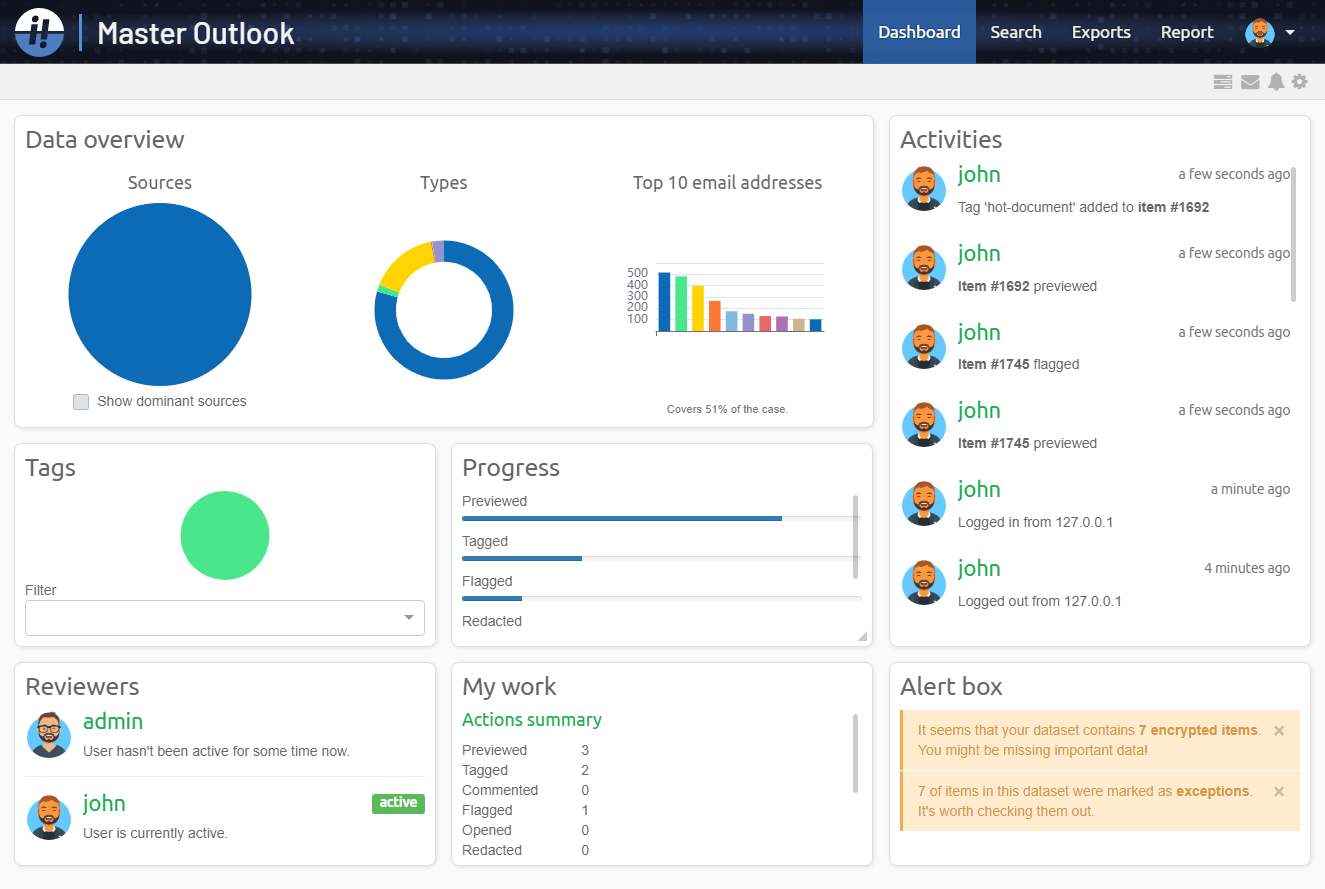Click the Activities panel scrollbar
This screenshot has width=1325, height=889.
coord(1293,235)
